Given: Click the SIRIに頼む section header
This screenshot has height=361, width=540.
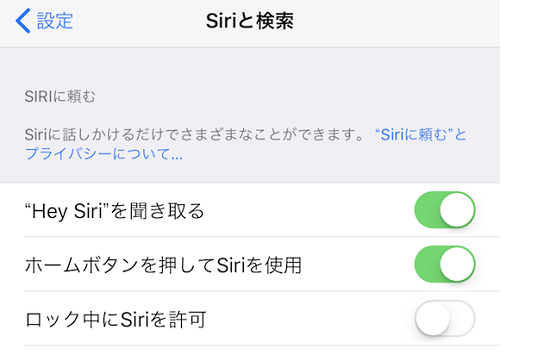Looking at the screenshot, I should click(60, 96).
